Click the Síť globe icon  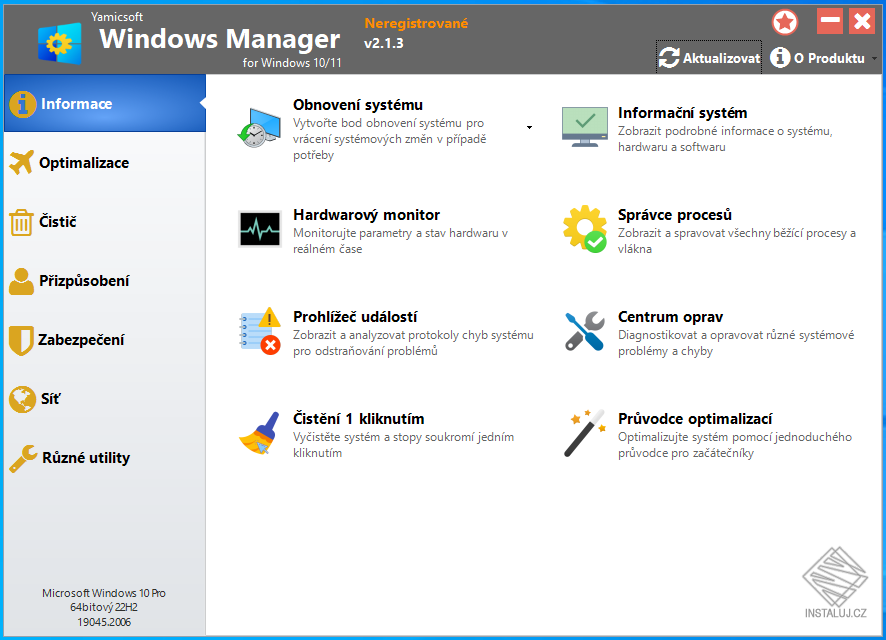tap(23, 399)
